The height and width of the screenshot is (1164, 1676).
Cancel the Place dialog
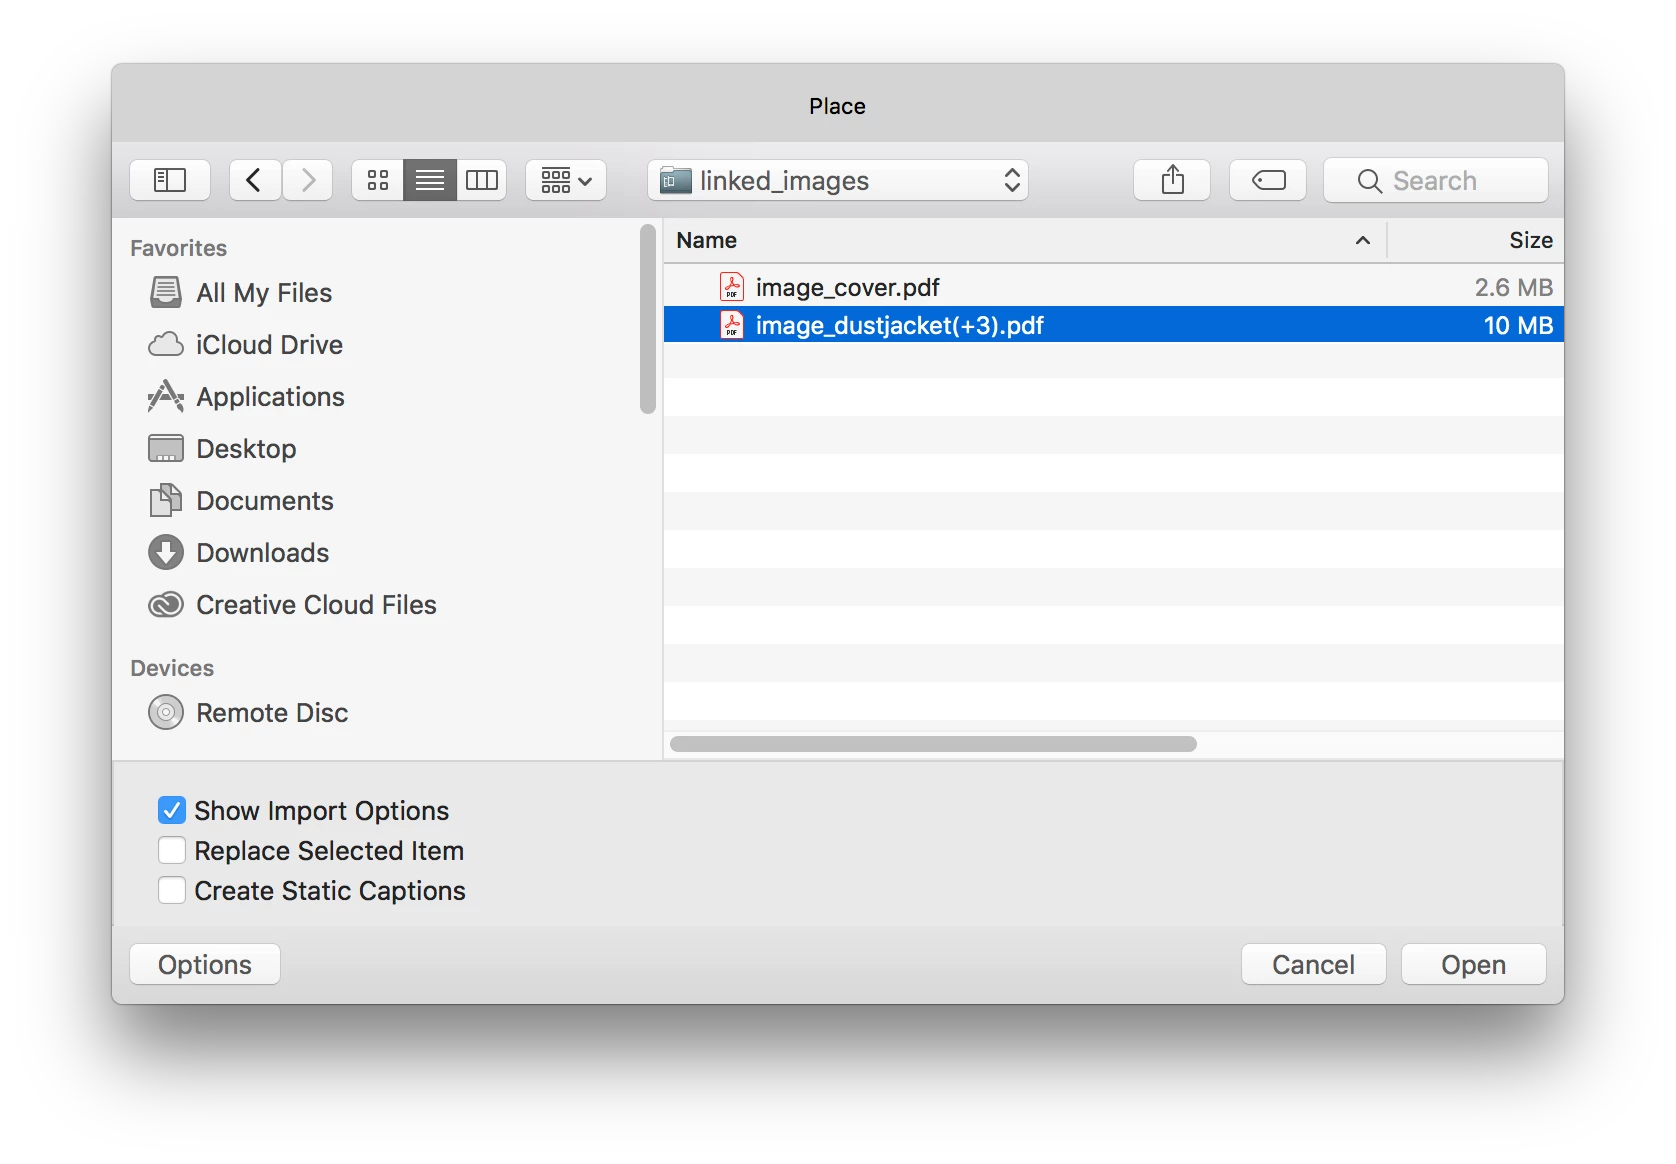(1314, 964)
